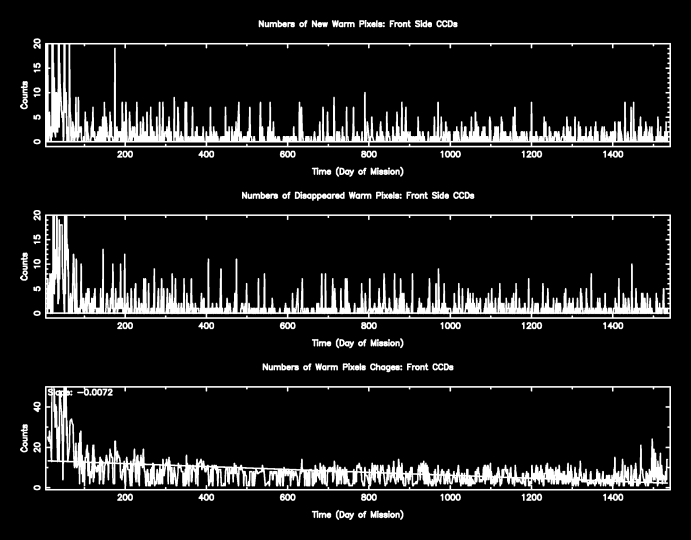Image resolution: width=691 pixels, height=540 pixels.
Task: Click x-axis tick '1000' of Disappeared Warm Pixels plot
Action: click(450, 326)
